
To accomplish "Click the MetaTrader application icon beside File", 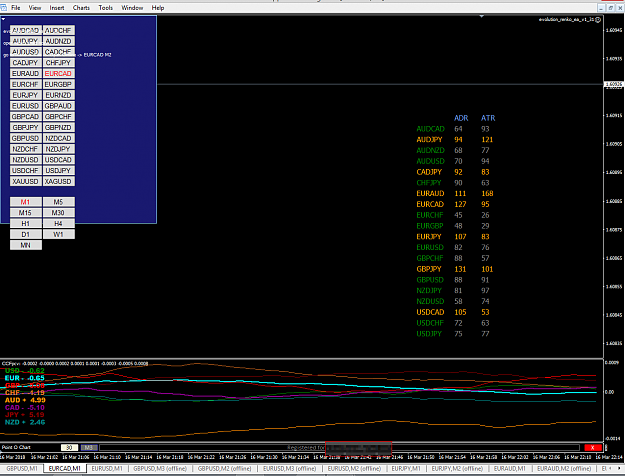I will pyautogui.click(x=3, y=8).
